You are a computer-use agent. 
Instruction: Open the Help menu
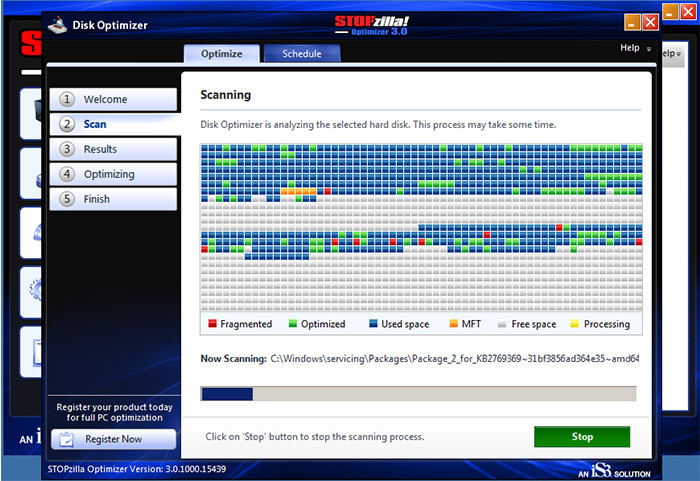(x=629, y=48)
